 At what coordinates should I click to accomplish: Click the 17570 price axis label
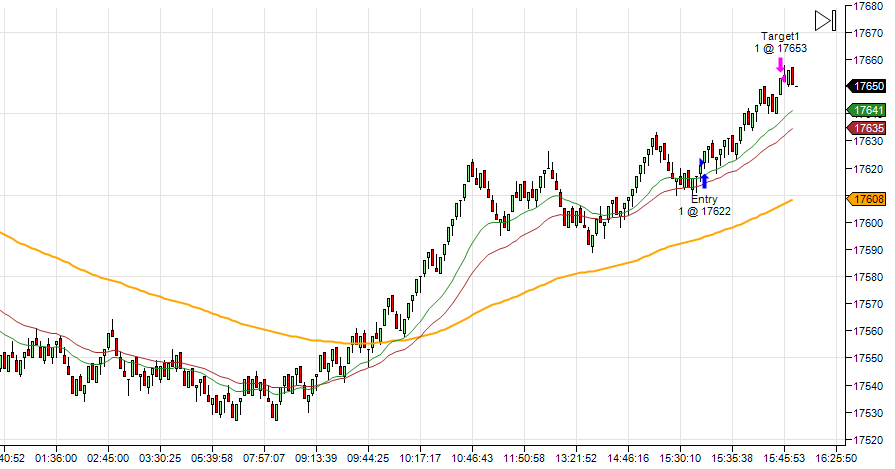(868, 304)
